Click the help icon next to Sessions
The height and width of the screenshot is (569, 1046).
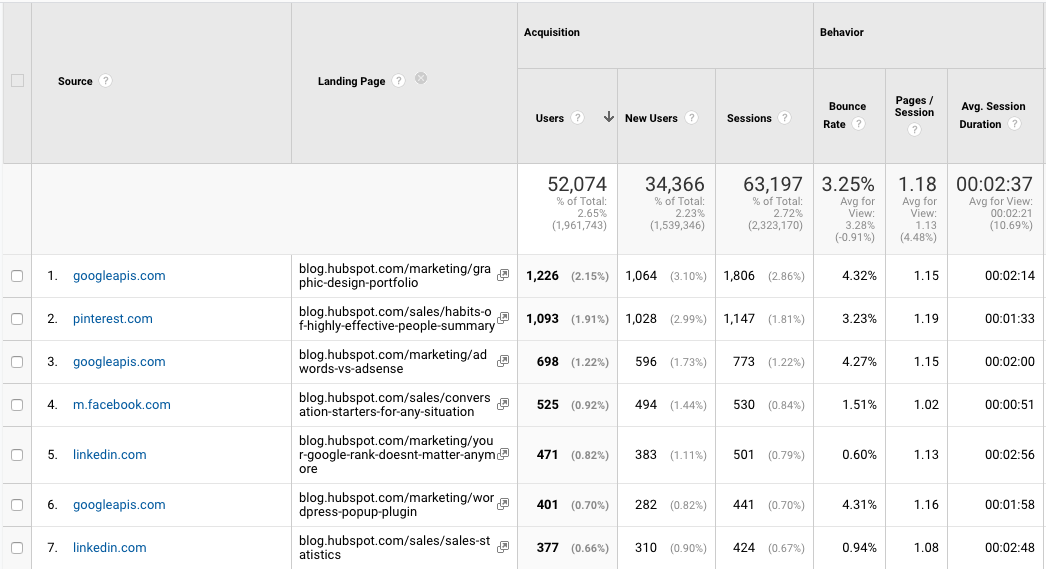click(785, 118)
